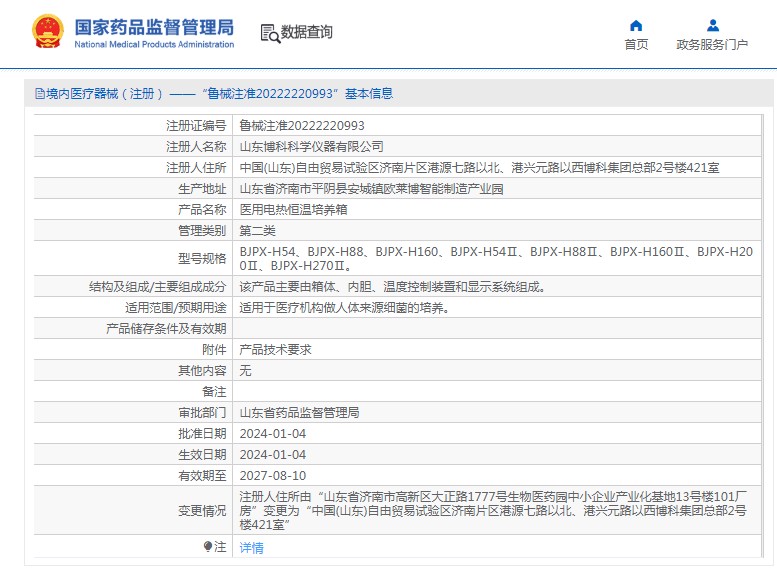Click the document icon before 境内医疗器械
This screenshot has height=572, width=777.
click(40, 94)
